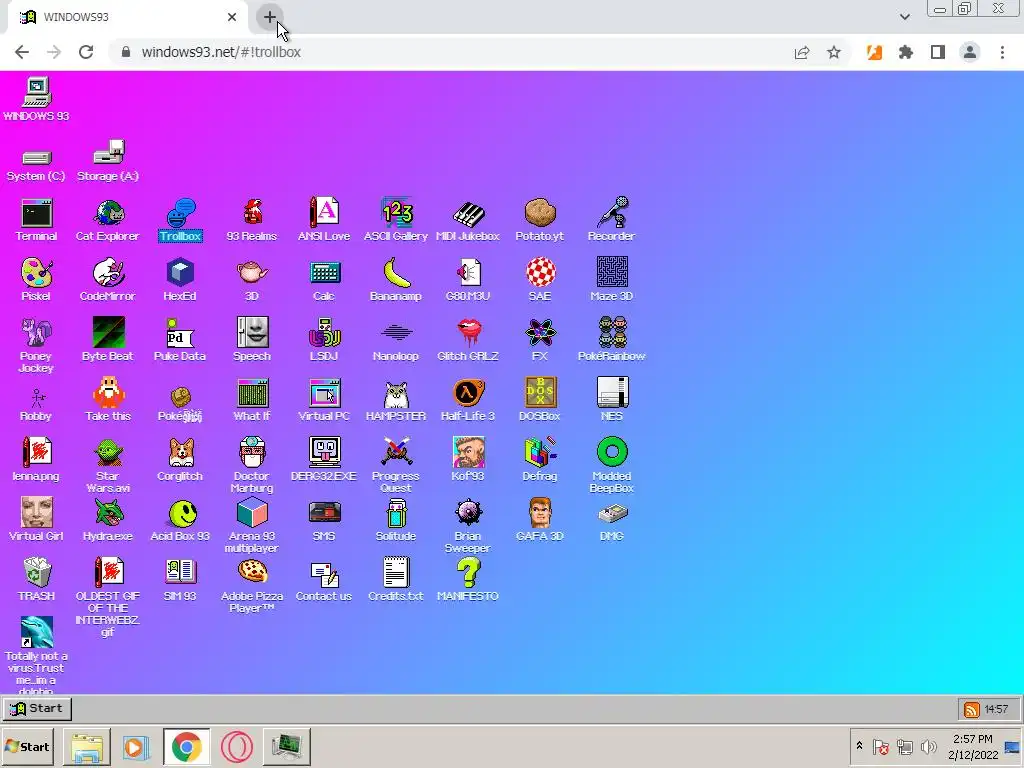Launch Cat Explorer icon
Image resolution: width=1024 pixels, height=768 pixels.
click(x=108, y=220)
